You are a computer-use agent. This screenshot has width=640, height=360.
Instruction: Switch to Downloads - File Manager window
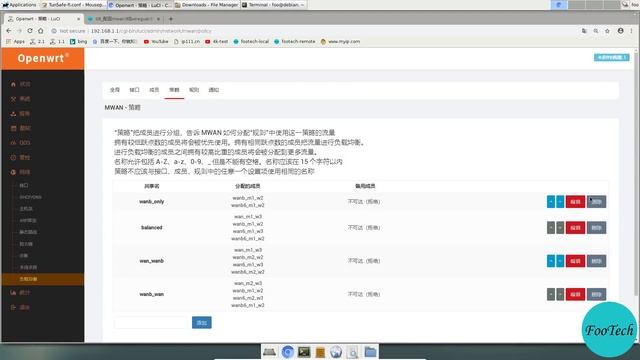[207, 5]
